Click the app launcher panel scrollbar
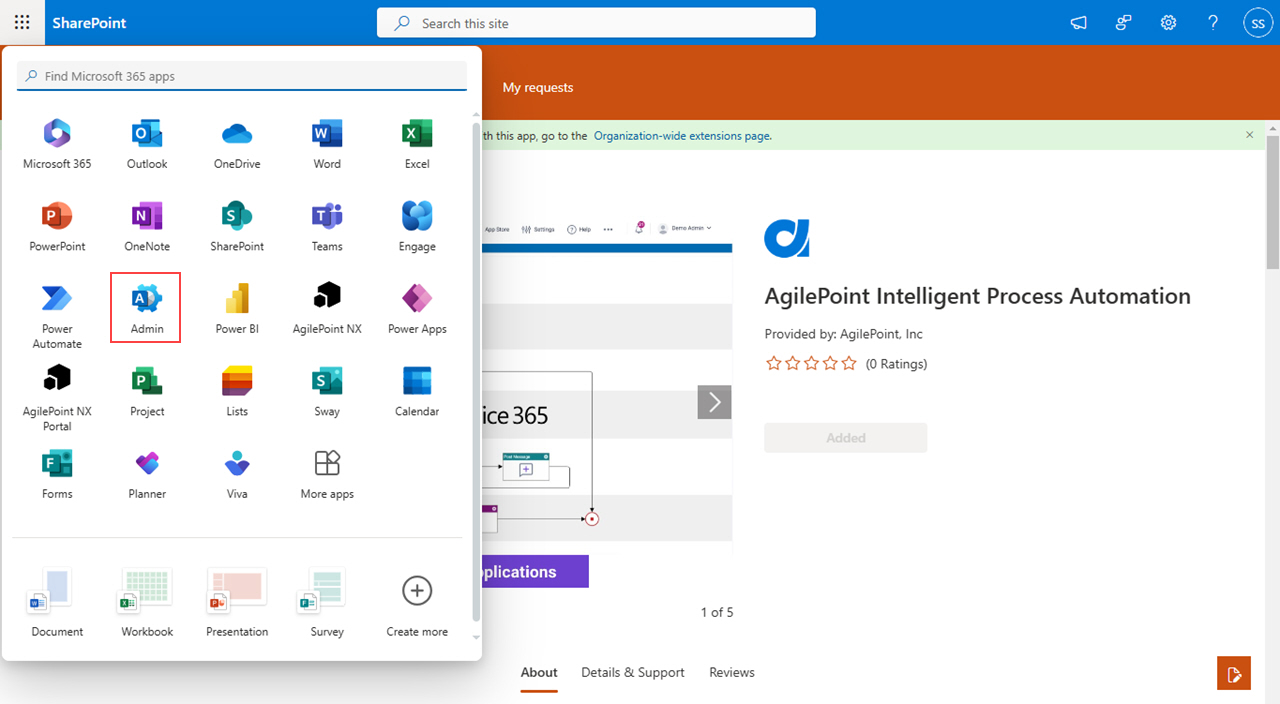Viewport: 1280px width, 704px height. tap(476, 372)
